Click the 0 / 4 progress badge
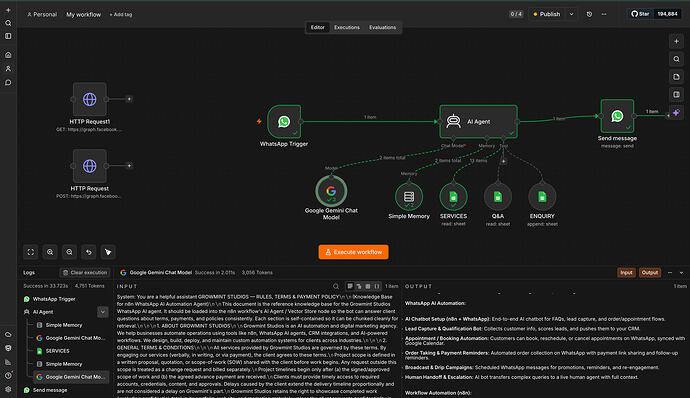 point(516,14)
